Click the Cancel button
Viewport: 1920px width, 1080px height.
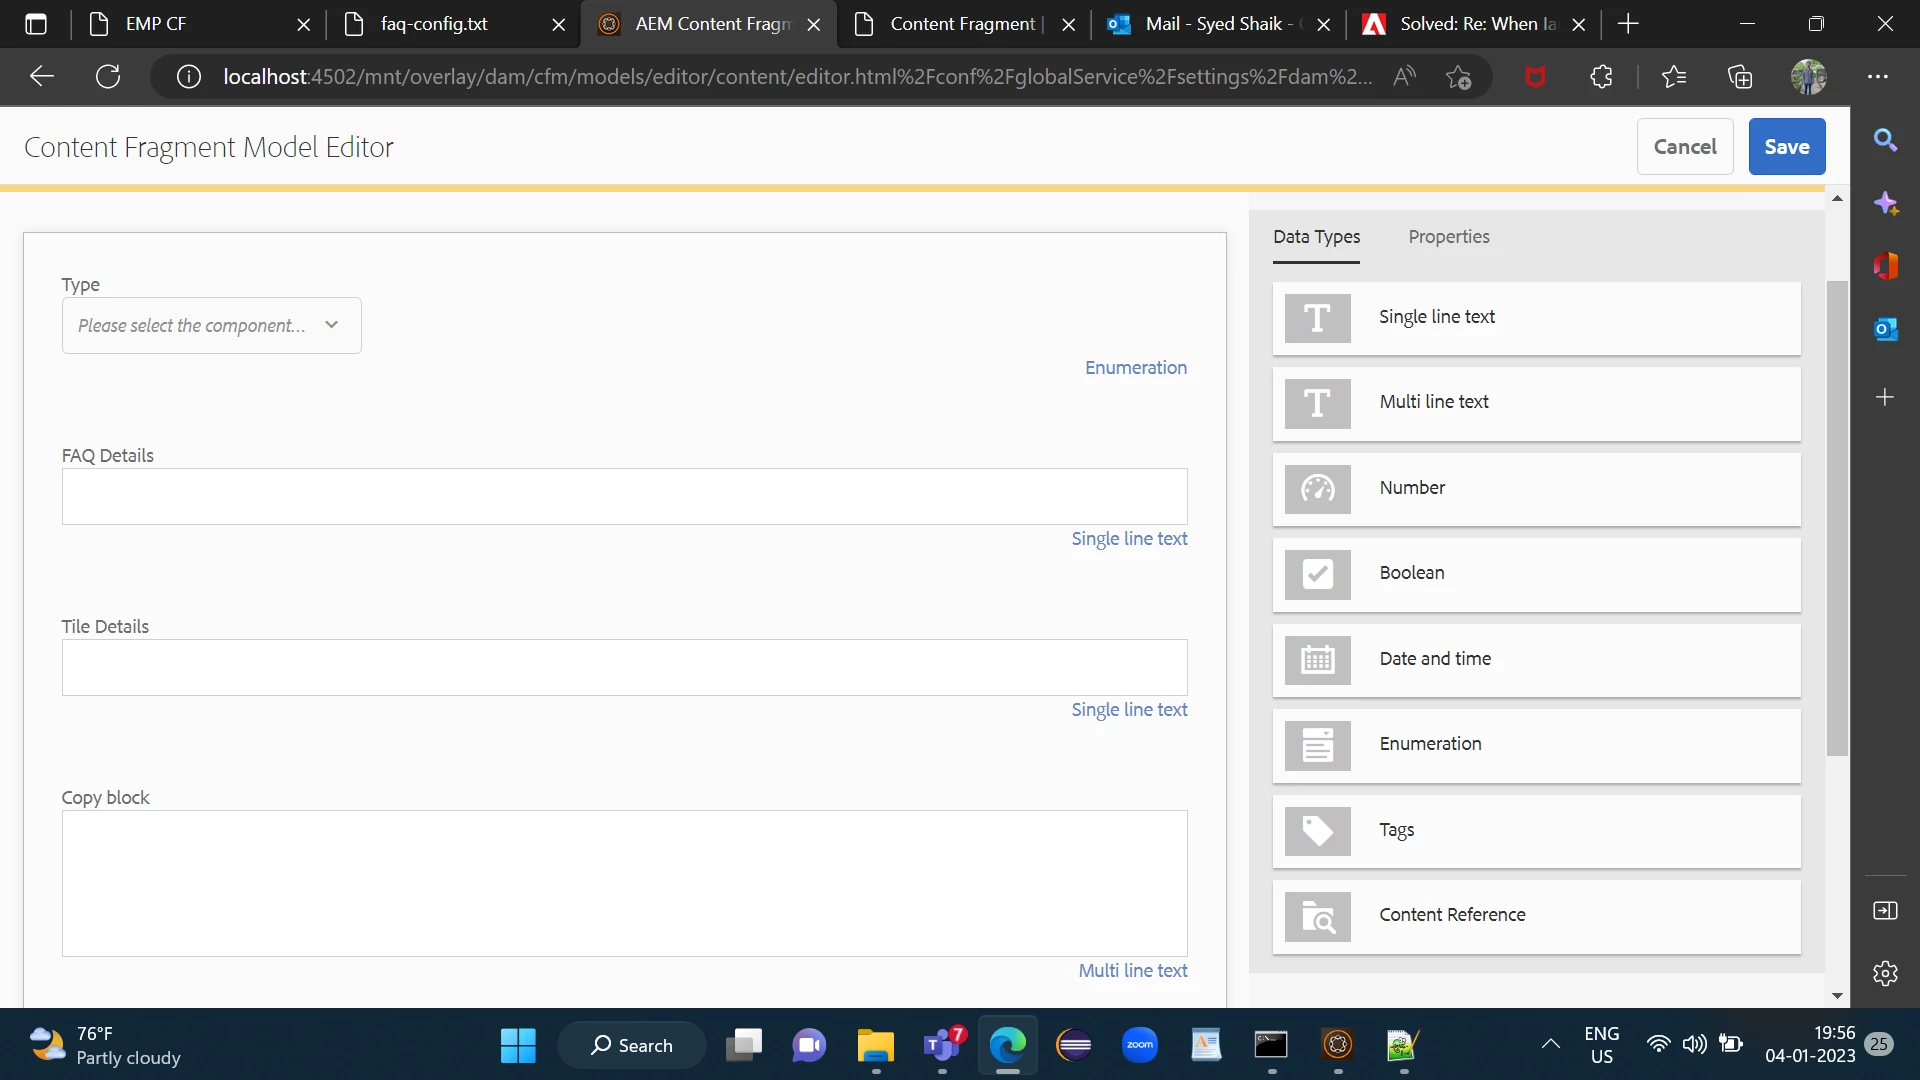[x=1684, y=147]
